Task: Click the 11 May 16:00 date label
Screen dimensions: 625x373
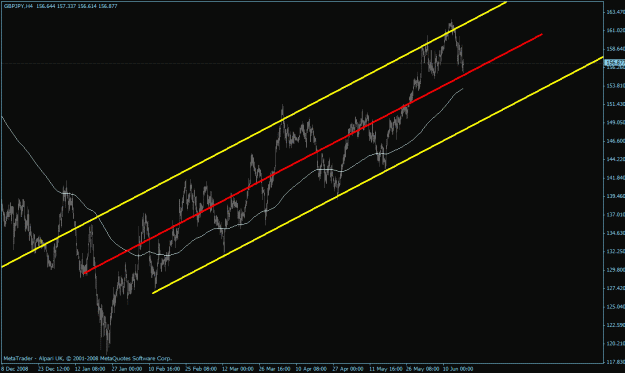Action: [x=385, y=369]
